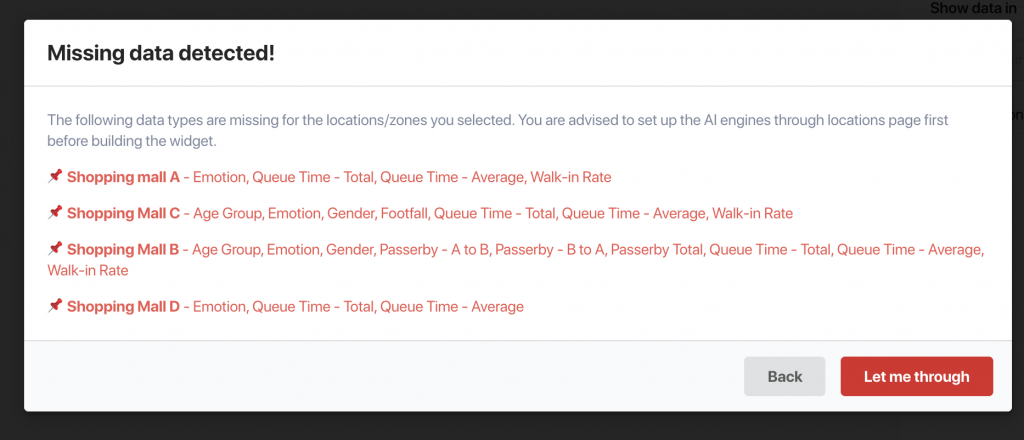Click the pushpin icon beside Shopping Mall D
The height and width of the screenshot is (440, 1024).
55,306
